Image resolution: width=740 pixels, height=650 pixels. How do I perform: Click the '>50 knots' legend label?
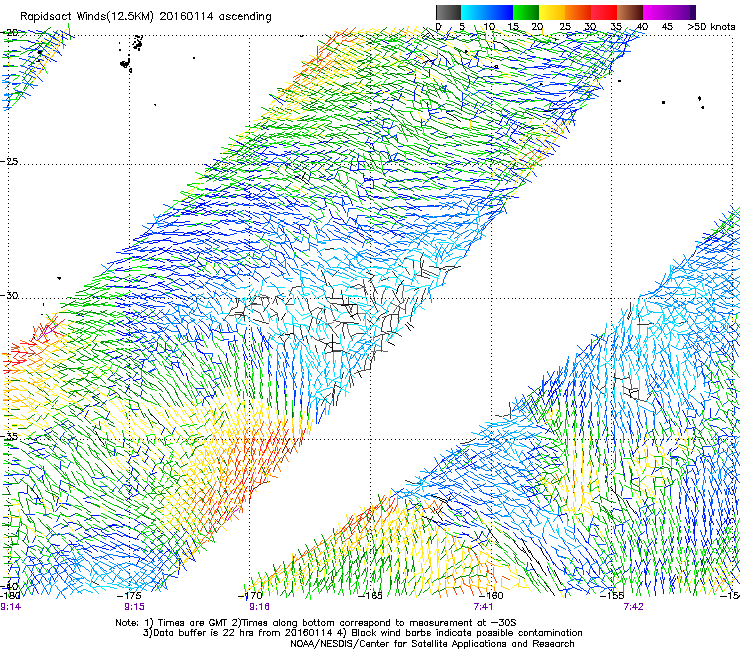[x=711, y=26]
